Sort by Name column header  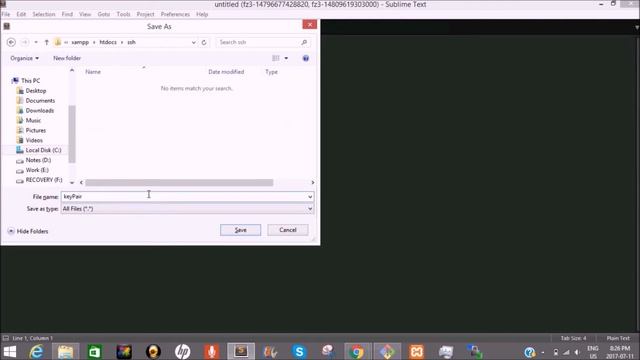[93, 72]
